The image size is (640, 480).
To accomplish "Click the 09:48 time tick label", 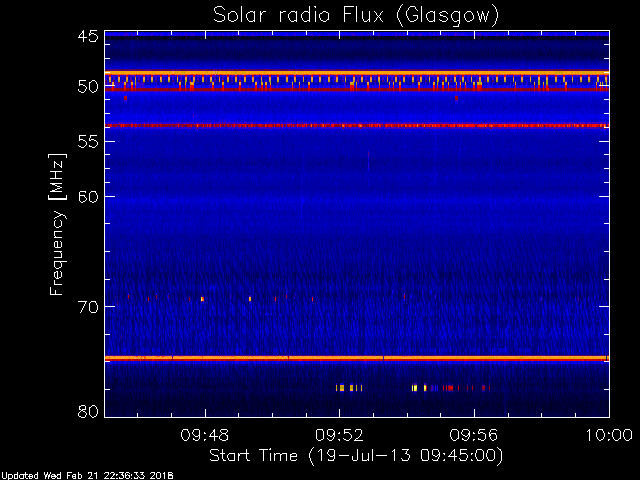I will pos(205,435).
